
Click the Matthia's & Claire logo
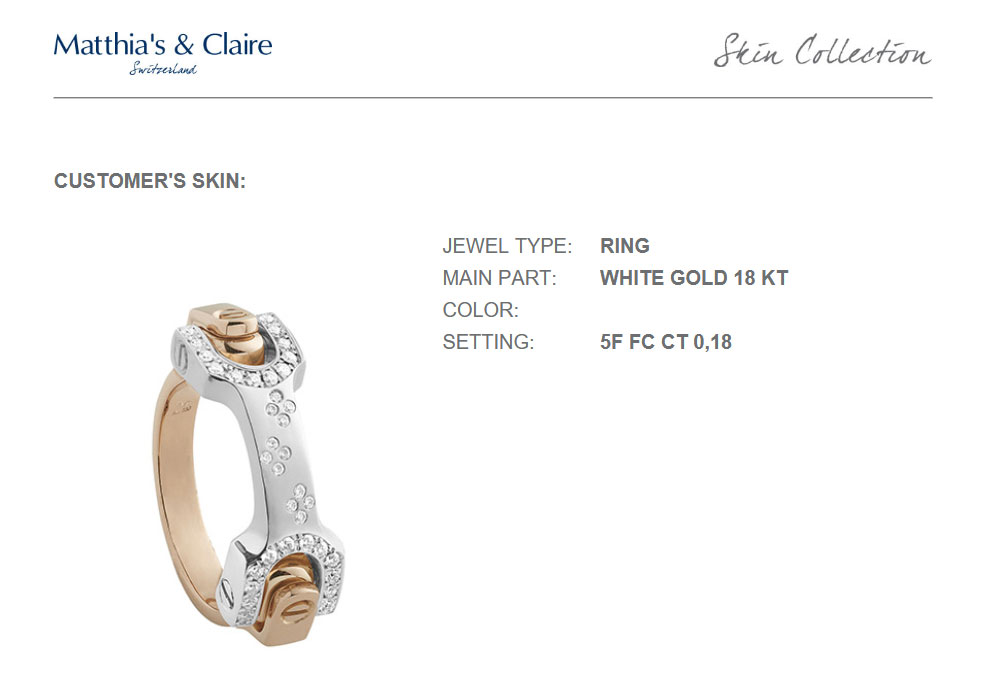[x=163, y=53]
